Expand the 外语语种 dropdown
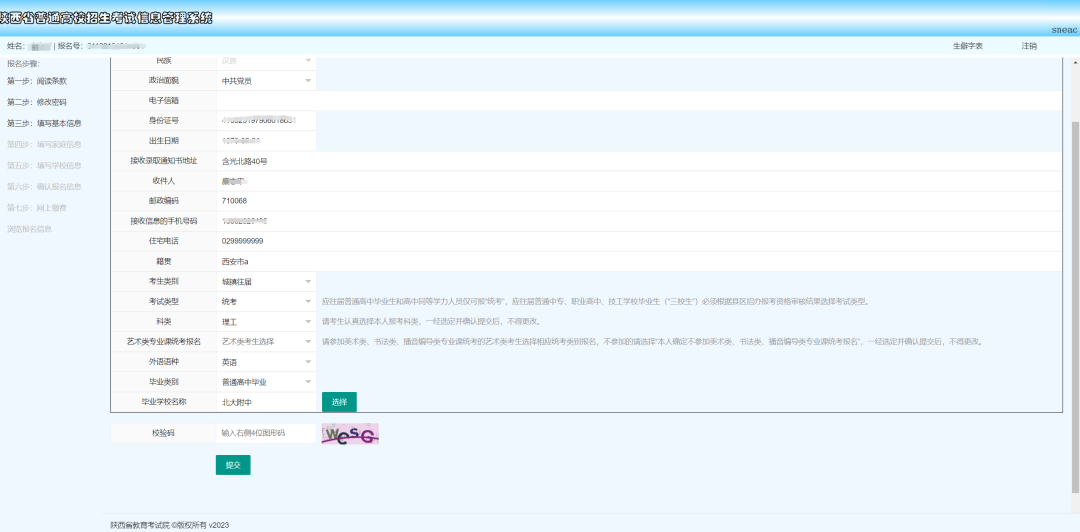1080x532 pixels. (x=266, y=362)
